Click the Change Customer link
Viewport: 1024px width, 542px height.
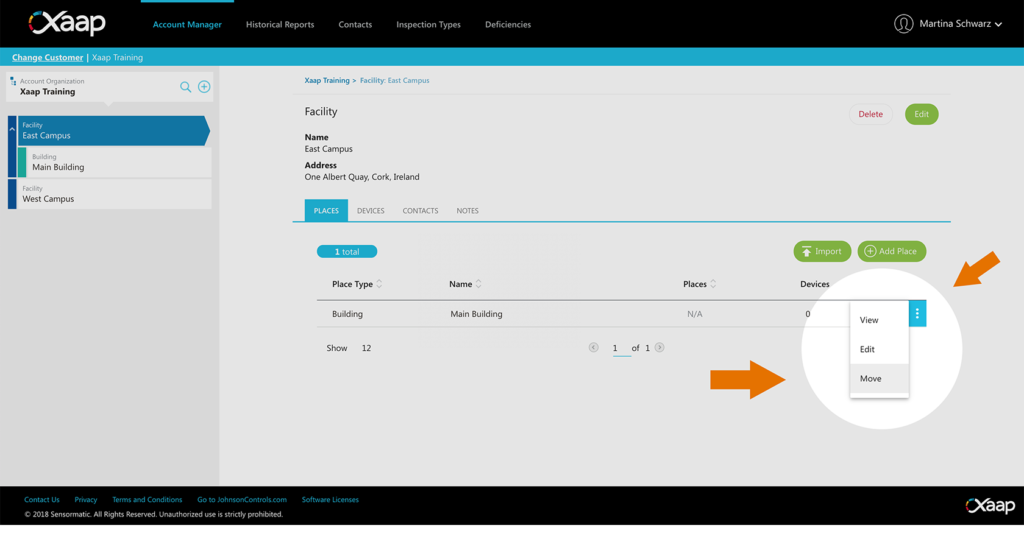tap(48, 57)
